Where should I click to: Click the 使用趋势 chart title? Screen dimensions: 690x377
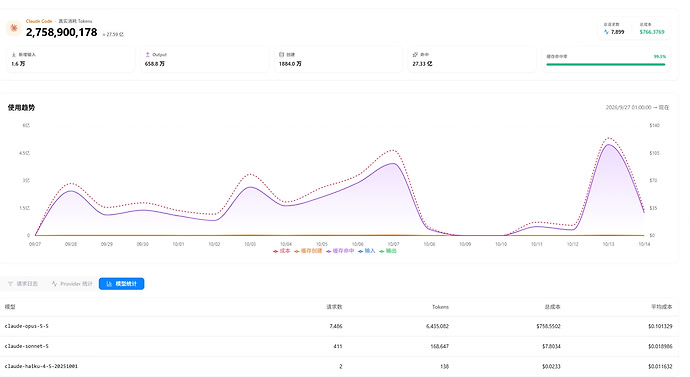21,107
